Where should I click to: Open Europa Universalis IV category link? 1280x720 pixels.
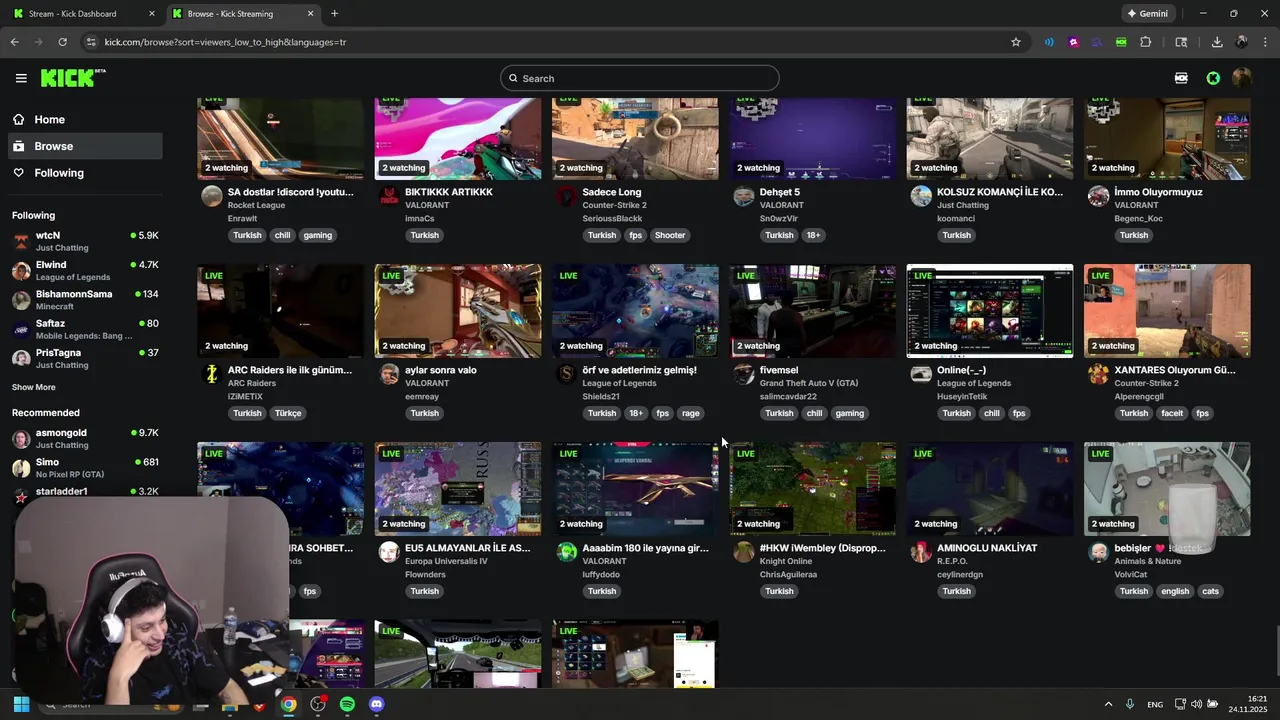click(446, 561)
